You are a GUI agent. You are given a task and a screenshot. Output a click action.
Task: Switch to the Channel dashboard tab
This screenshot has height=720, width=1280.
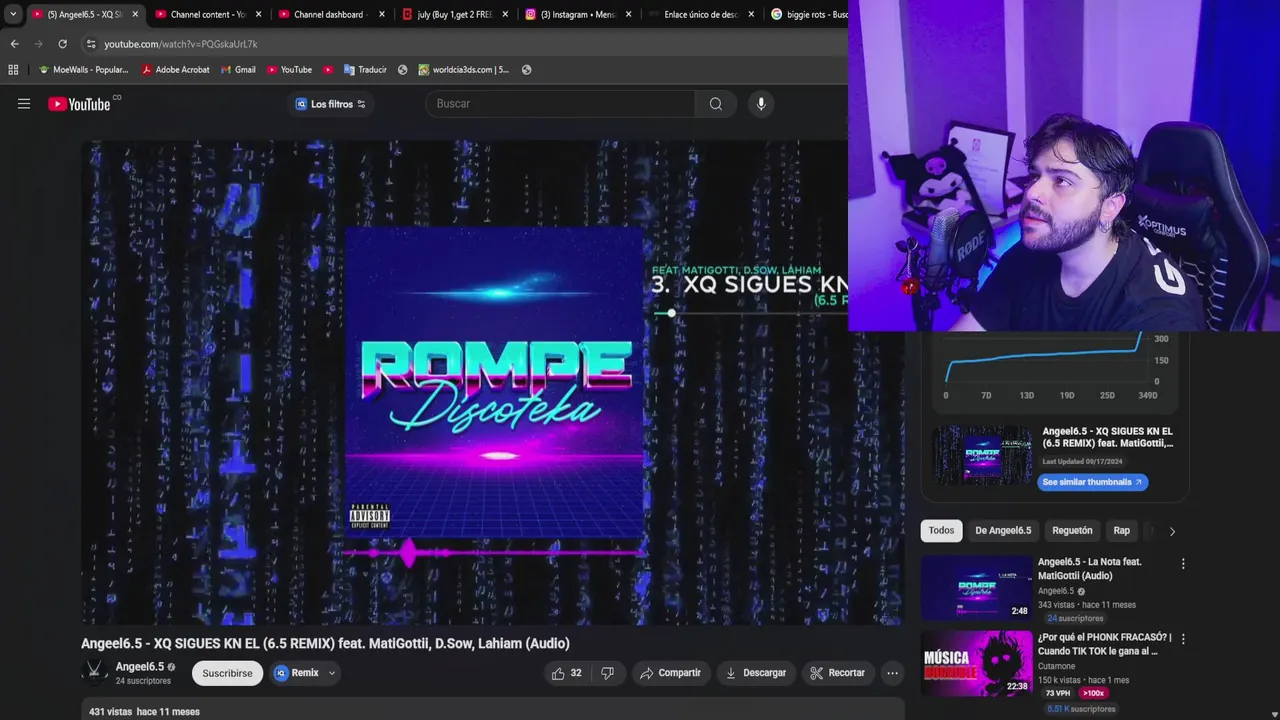pyautogui.click(x=324, y=15)
